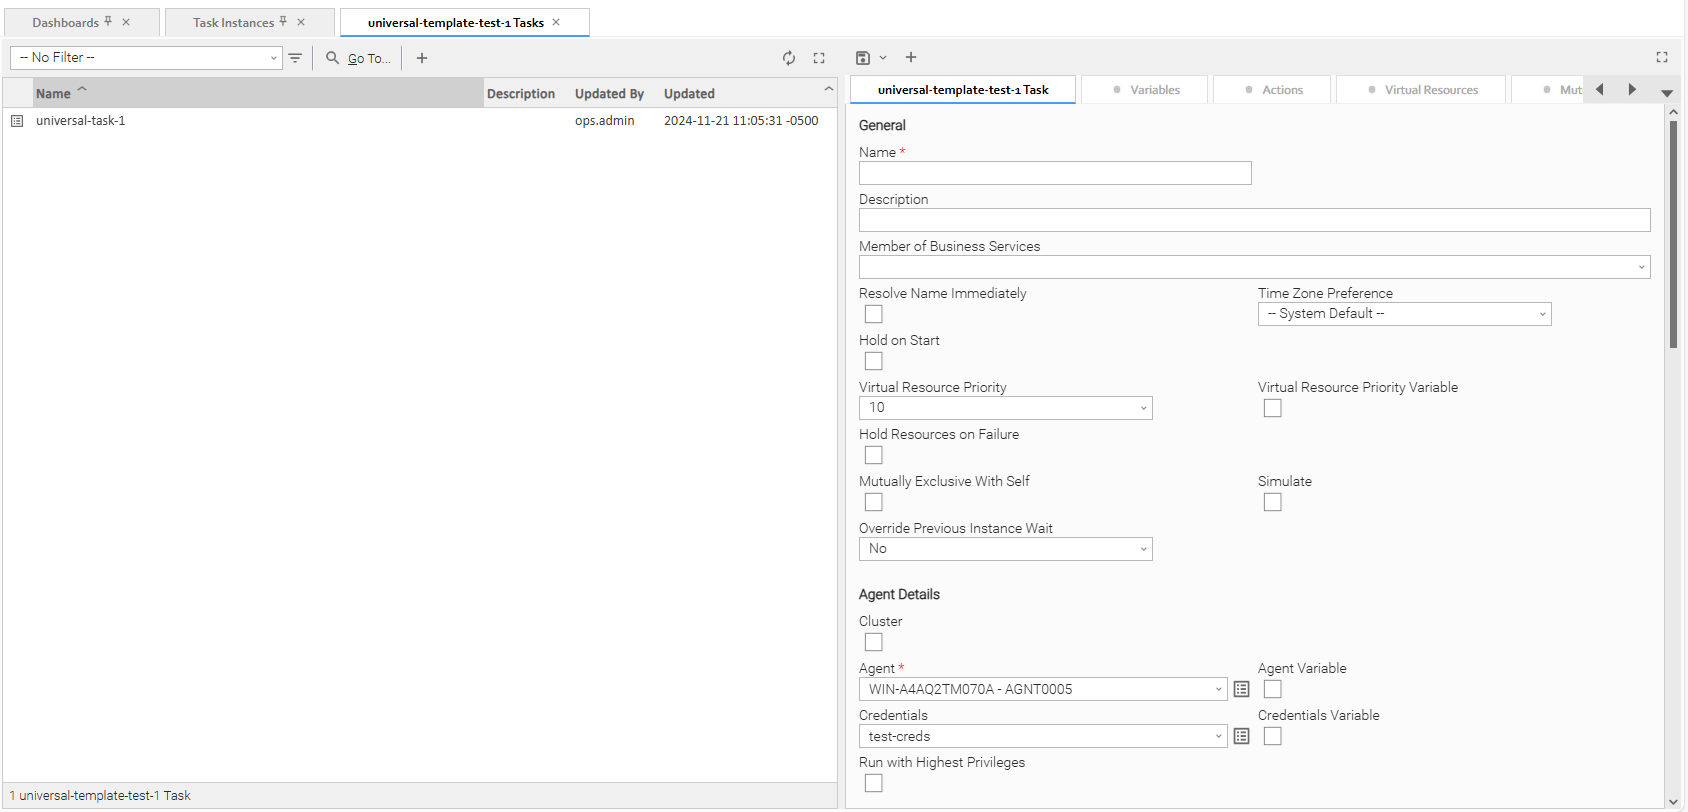The image size is (1688, 812).
Task: Click the Go To... button
Action: point(359,58)
